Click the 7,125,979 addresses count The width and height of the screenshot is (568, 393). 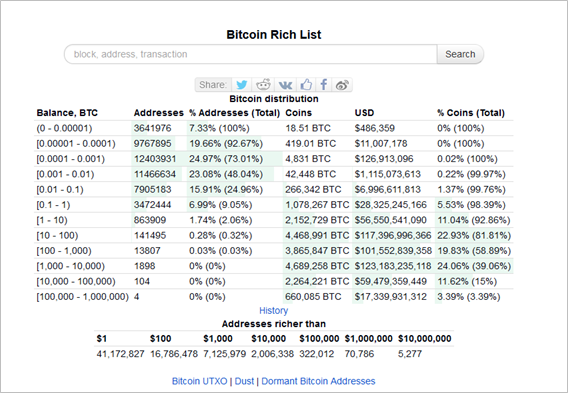pos(225,354)
